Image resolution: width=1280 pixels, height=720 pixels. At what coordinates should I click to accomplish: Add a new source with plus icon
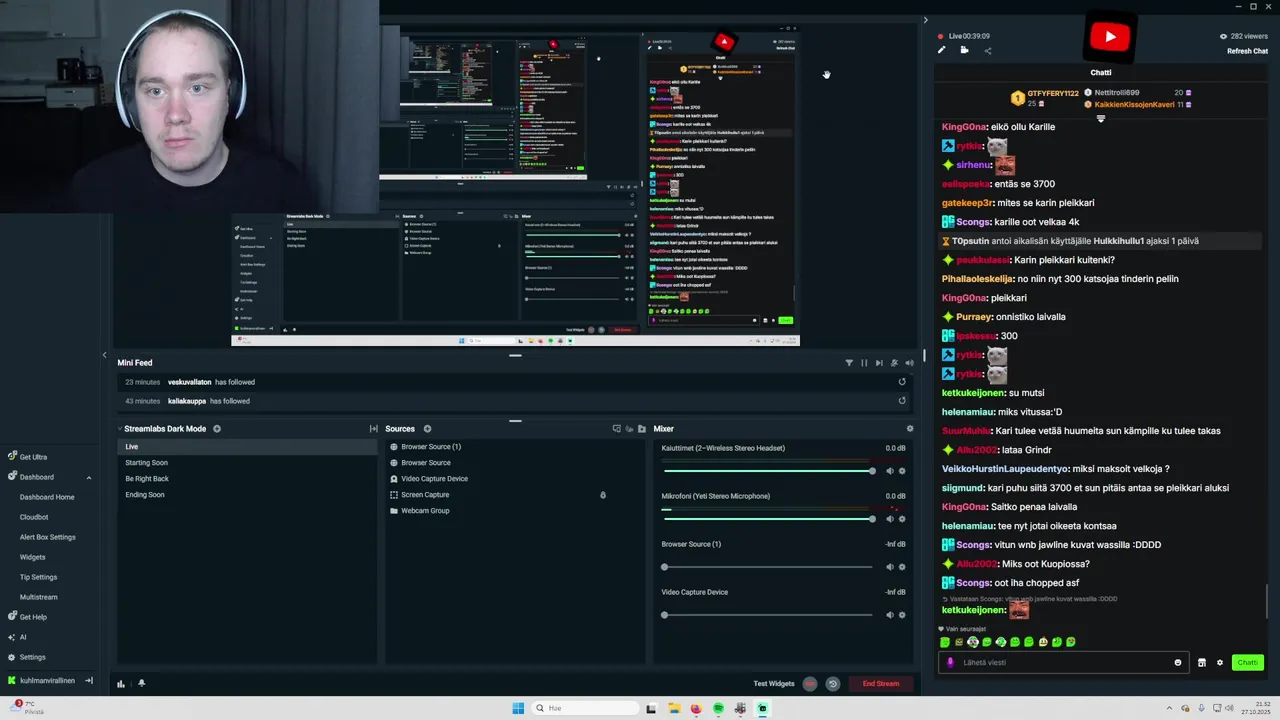click(x=427, y=429)
